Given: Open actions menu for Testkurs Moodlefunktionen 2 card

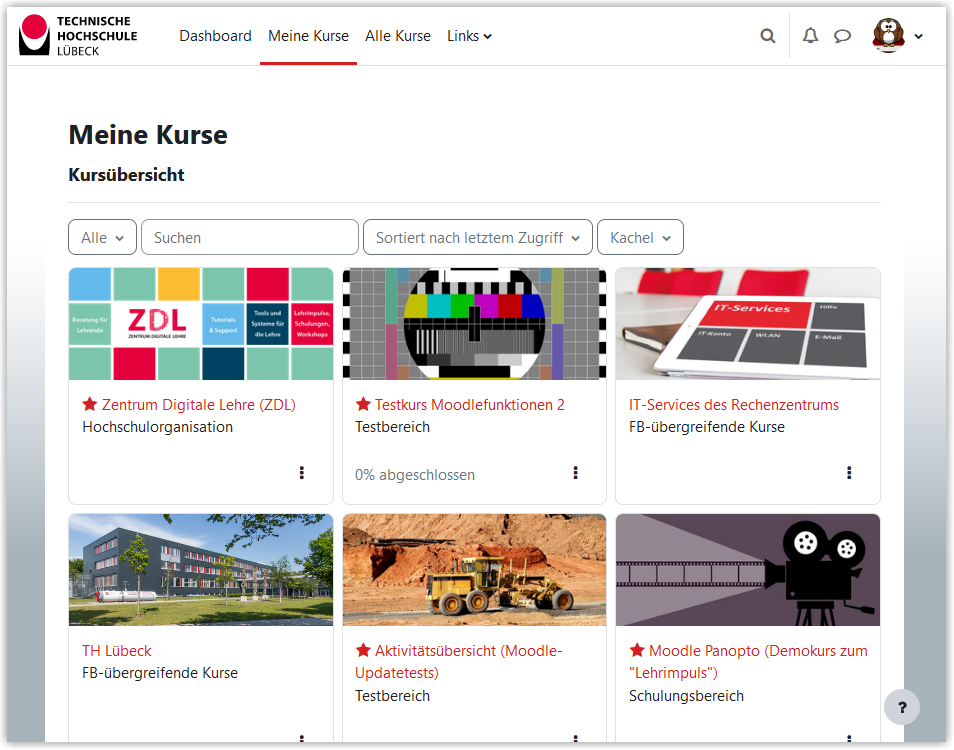Looking at the screenshot, I should coord(576,473).
